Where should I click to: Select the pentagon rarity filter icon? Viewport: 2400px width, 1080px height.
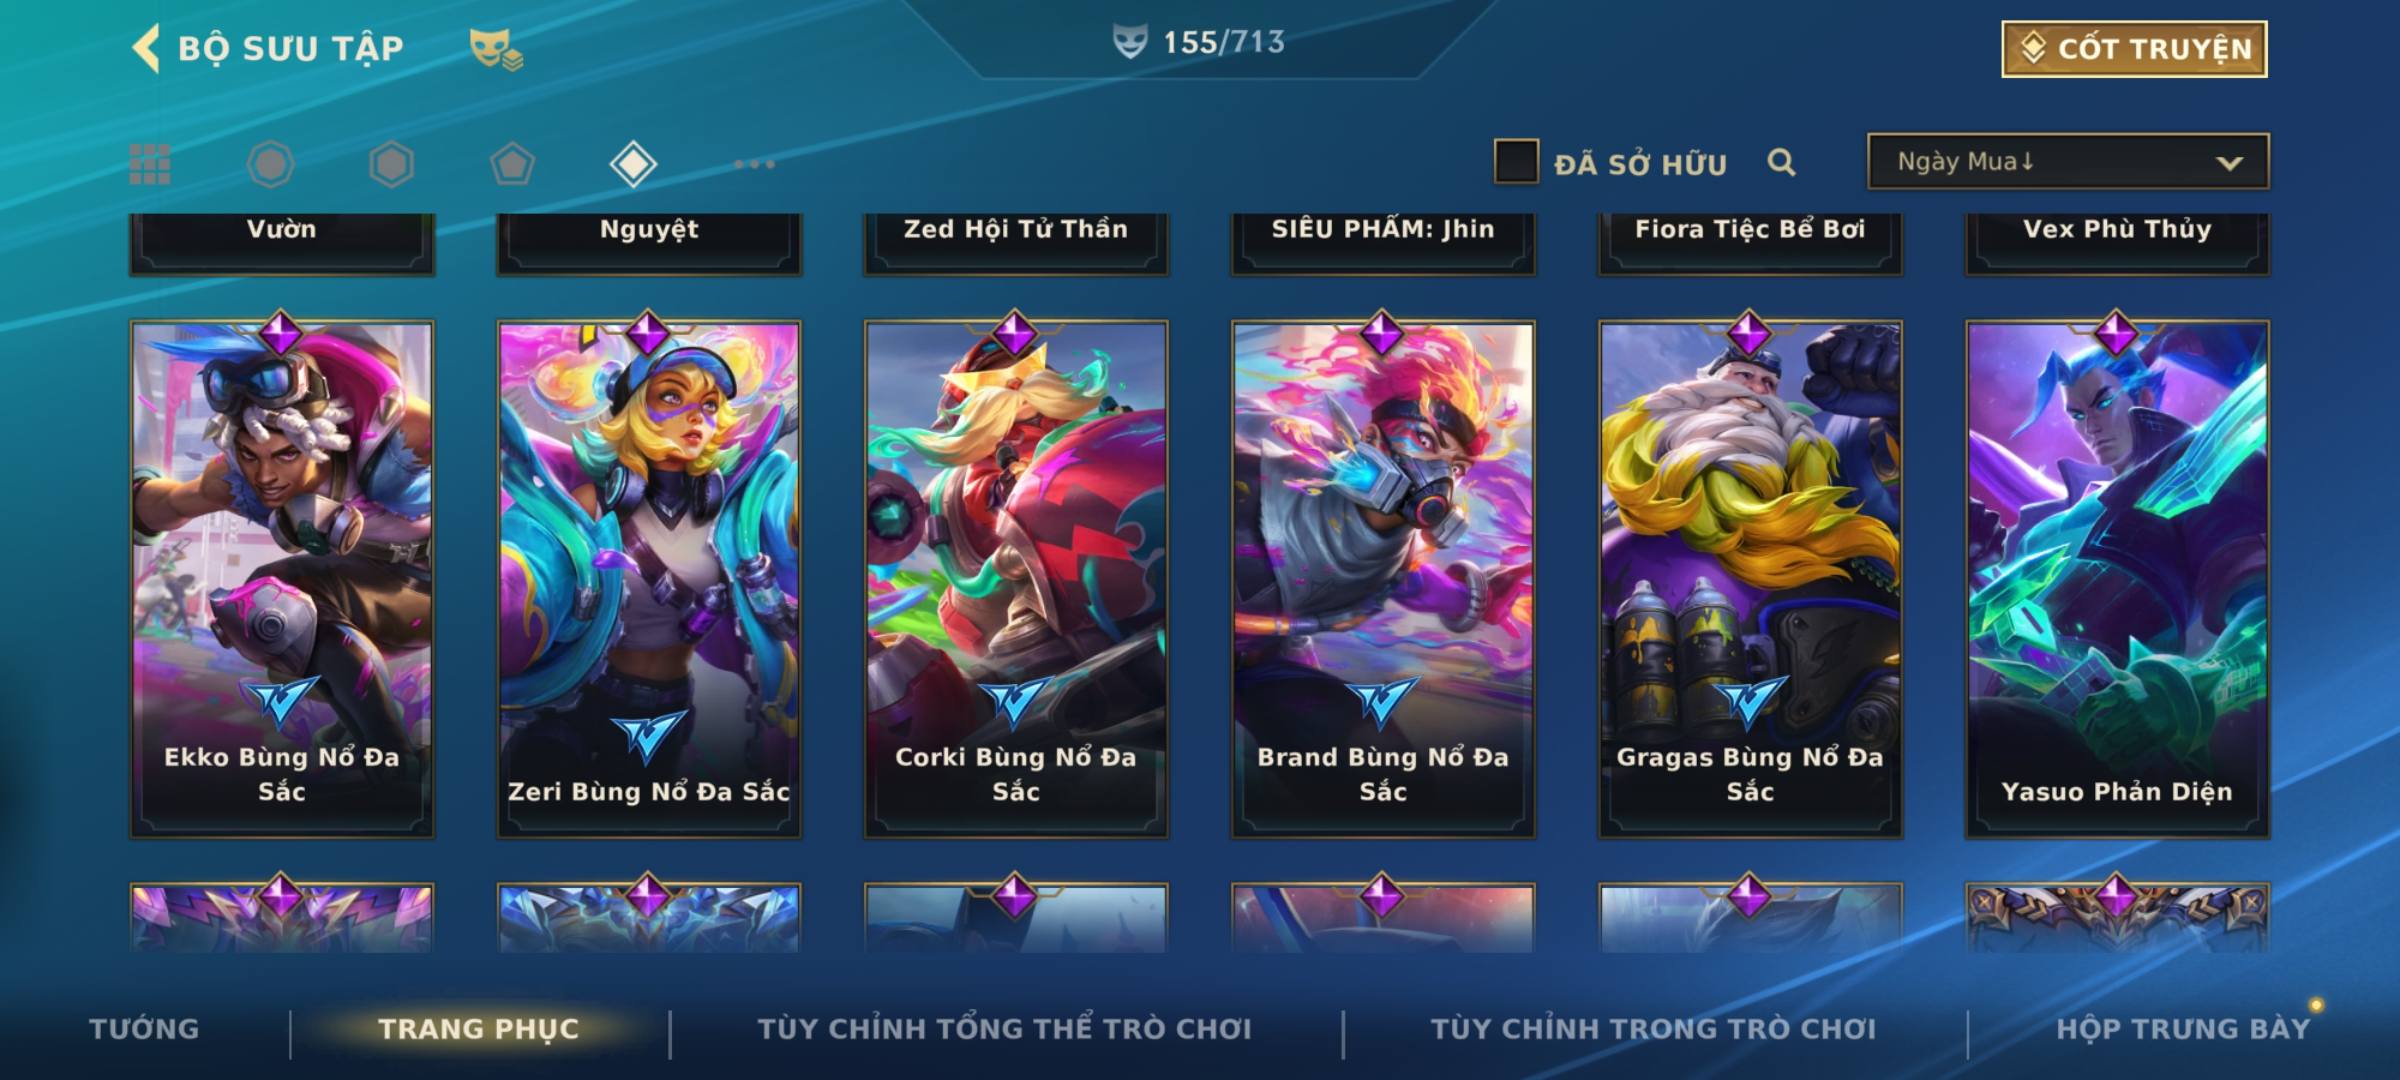[x=512, y=164]
